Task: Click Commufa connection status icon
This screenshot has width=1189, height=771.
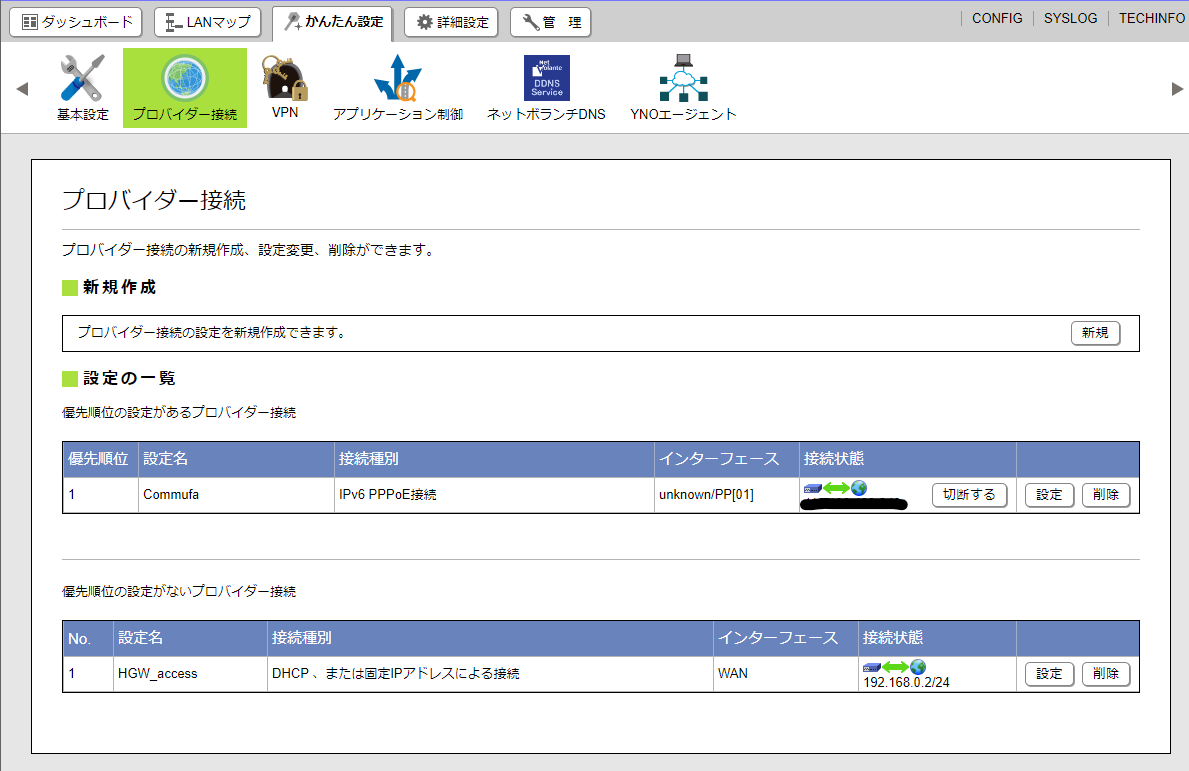Action: coord(835,488)
